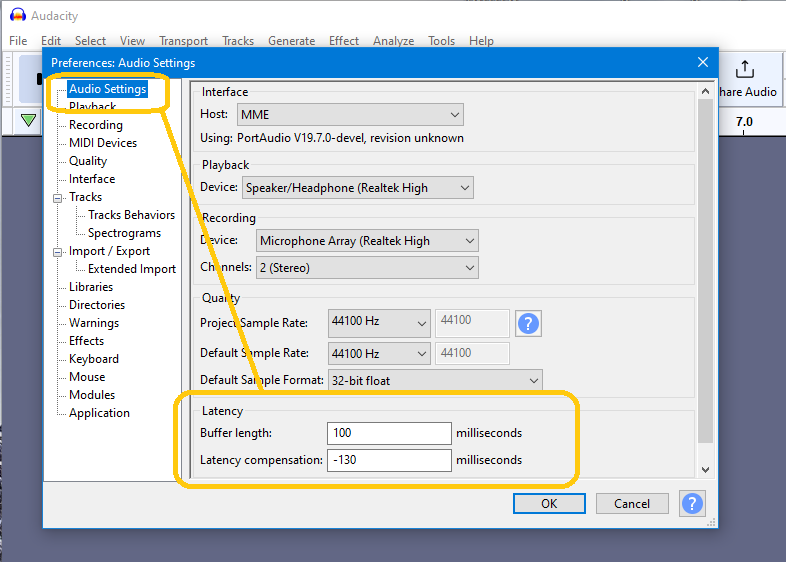Open the File menu
786x562 pixels.
[x=18, y=41]
